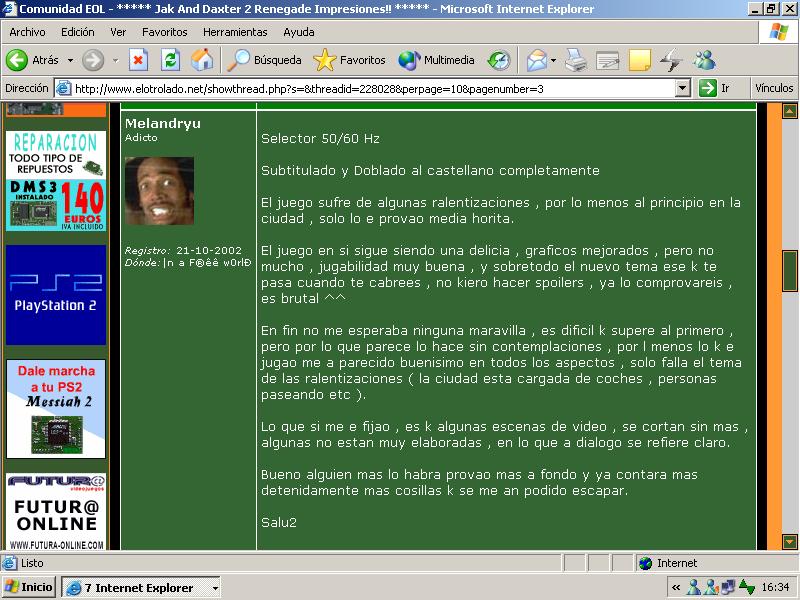
Task: Open the PlayStation 2 banner ad
Action: [x=56, y=295]
